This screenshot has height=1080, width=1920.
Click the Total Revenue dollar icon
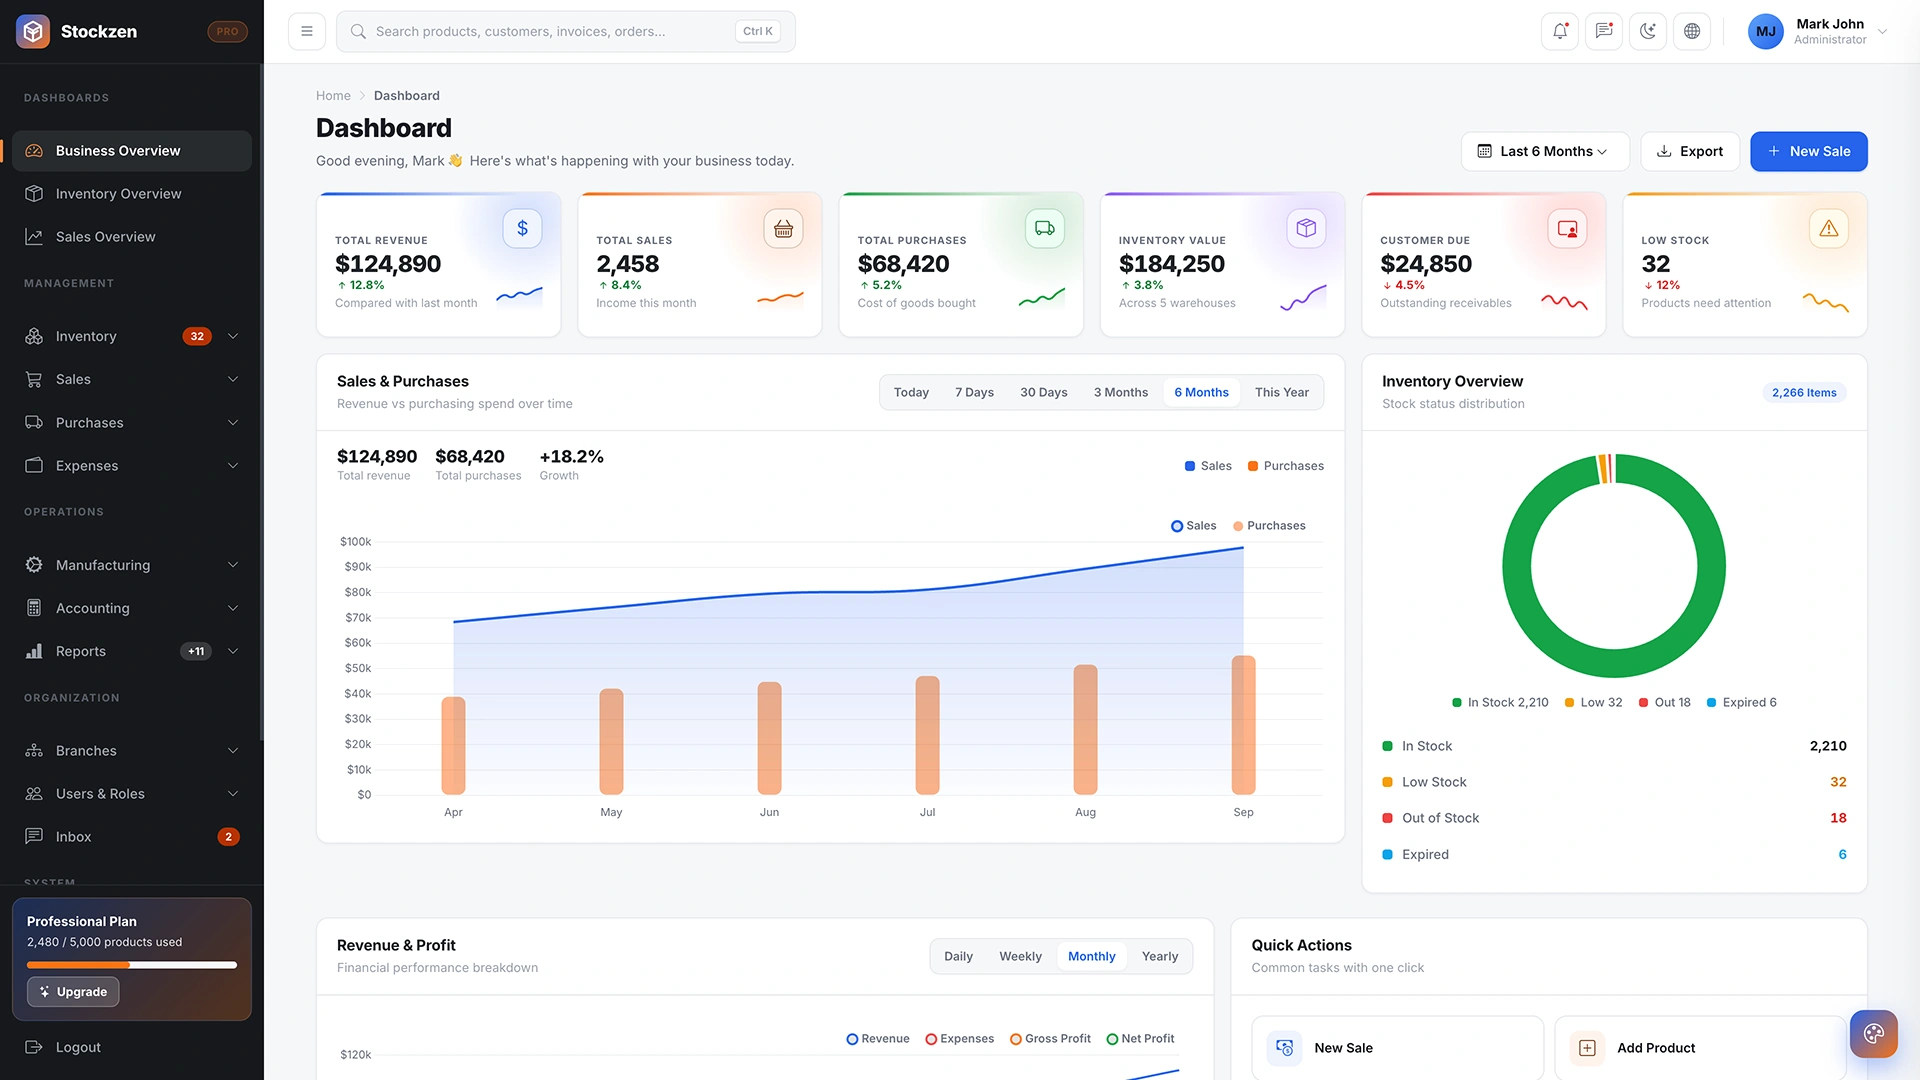click(522, 228)
